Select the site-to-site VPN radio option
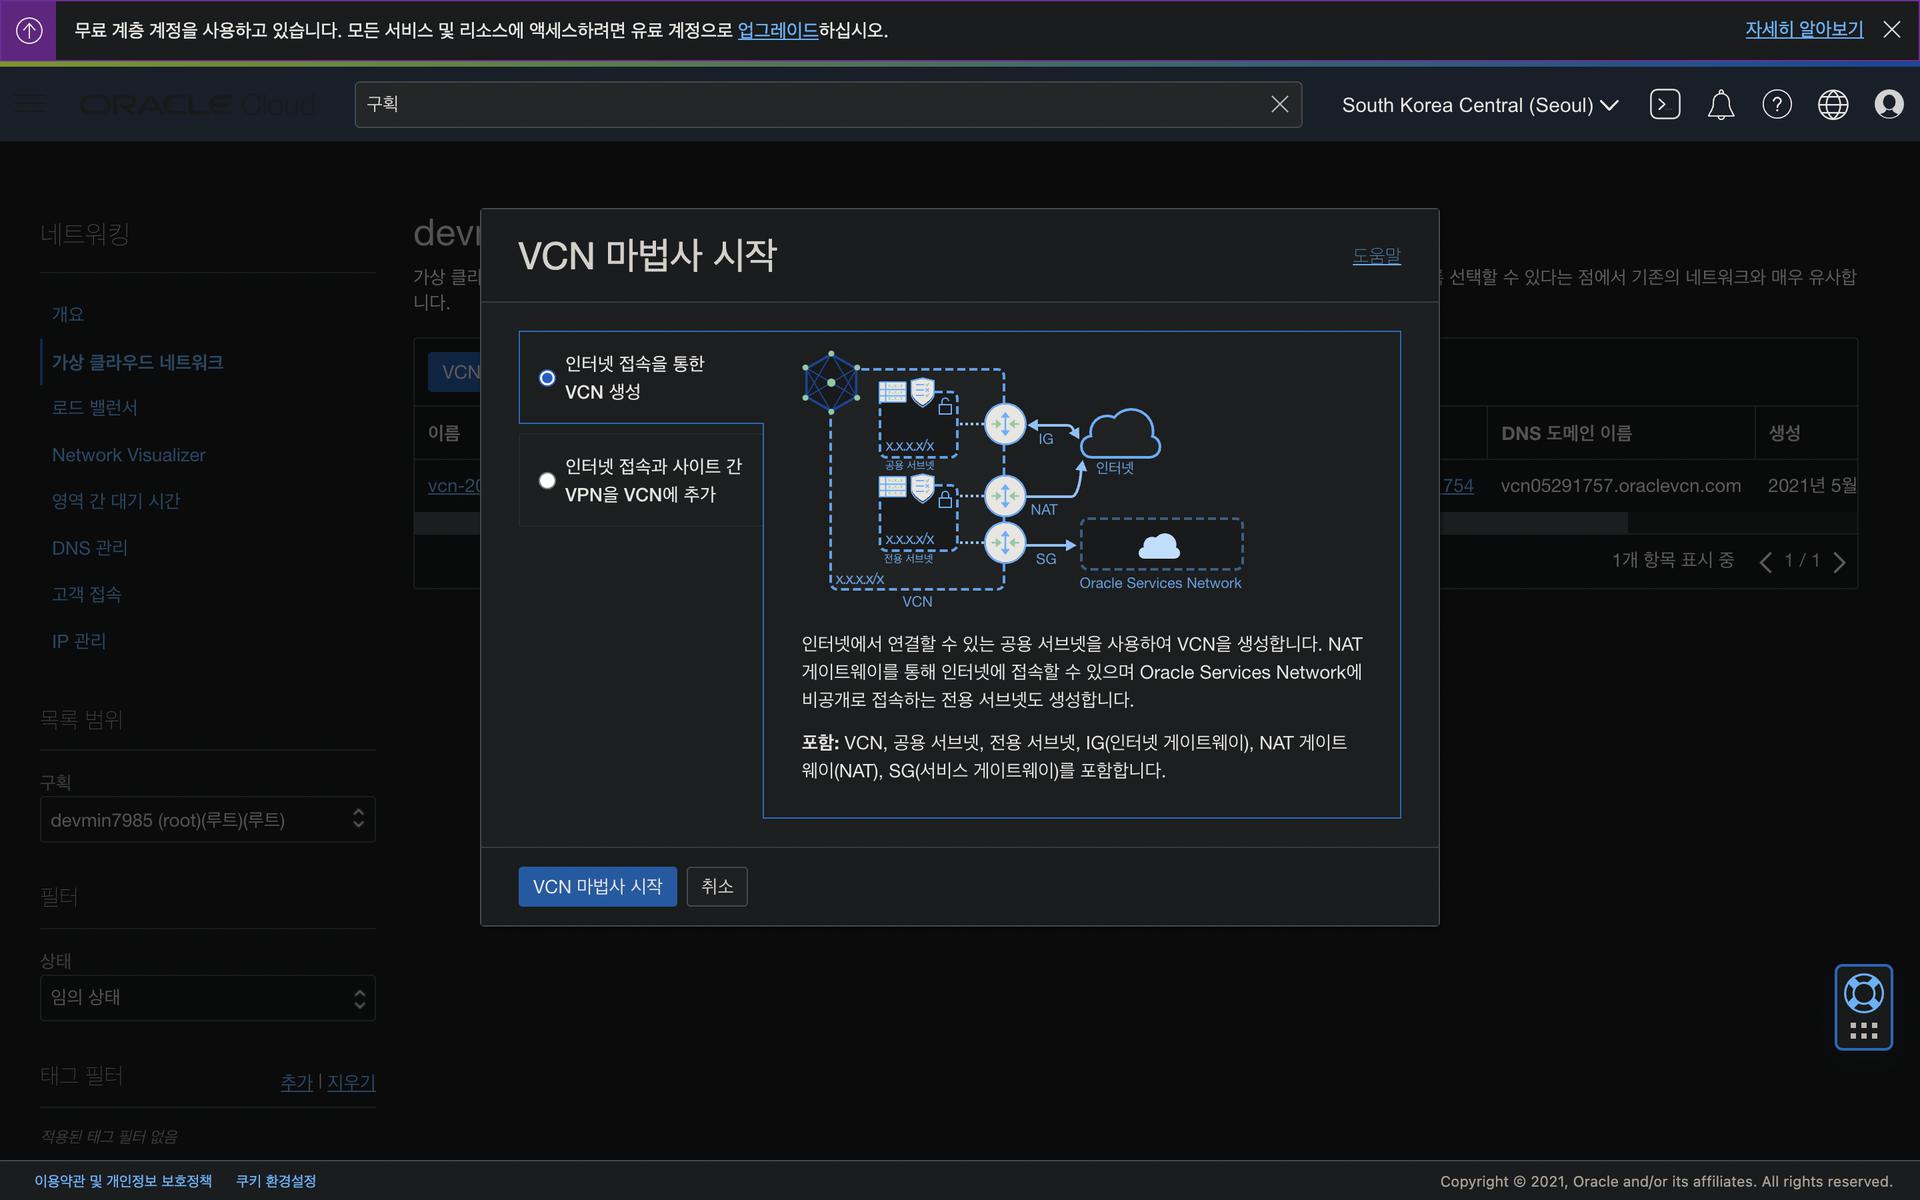This screenshot has width=1920, height=1200. coord(547,481)
